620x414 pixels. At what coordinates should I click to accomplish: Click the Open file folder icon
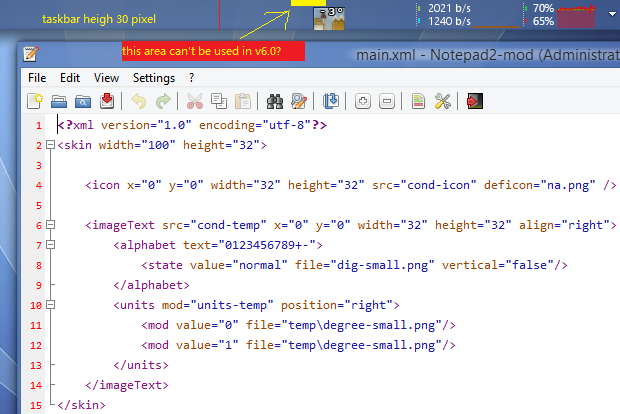click(59, 101)
